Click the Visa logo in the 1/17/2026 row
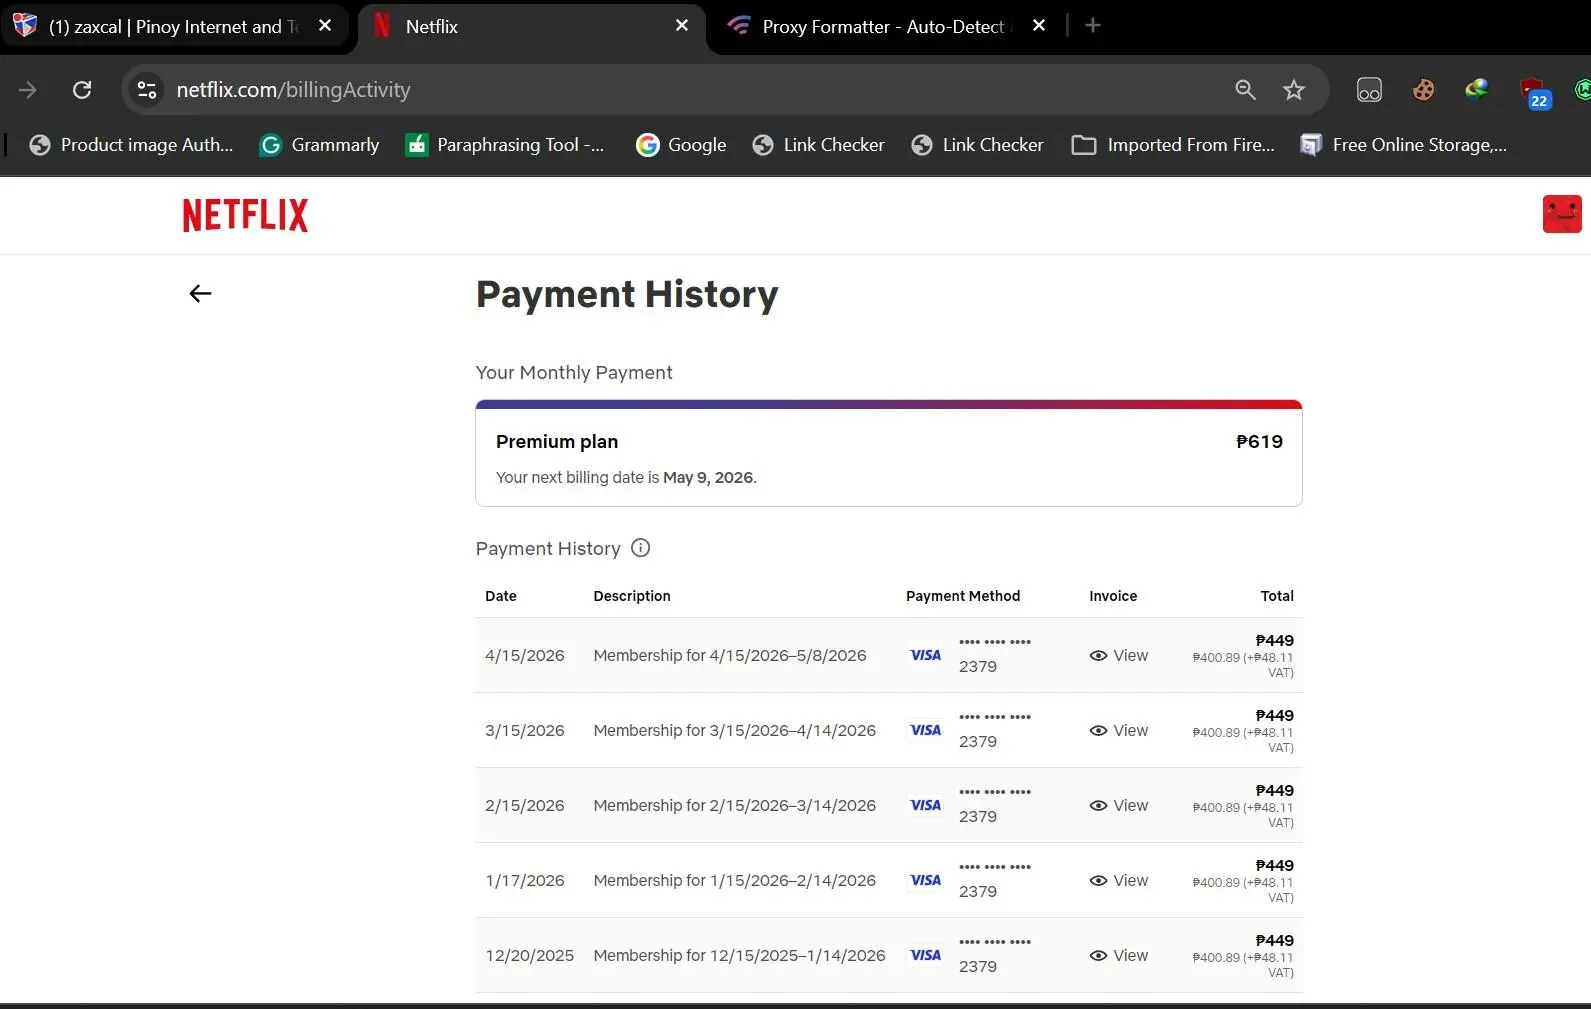The width and height of the screenshot is (1591, 1009). click(925, 881)
